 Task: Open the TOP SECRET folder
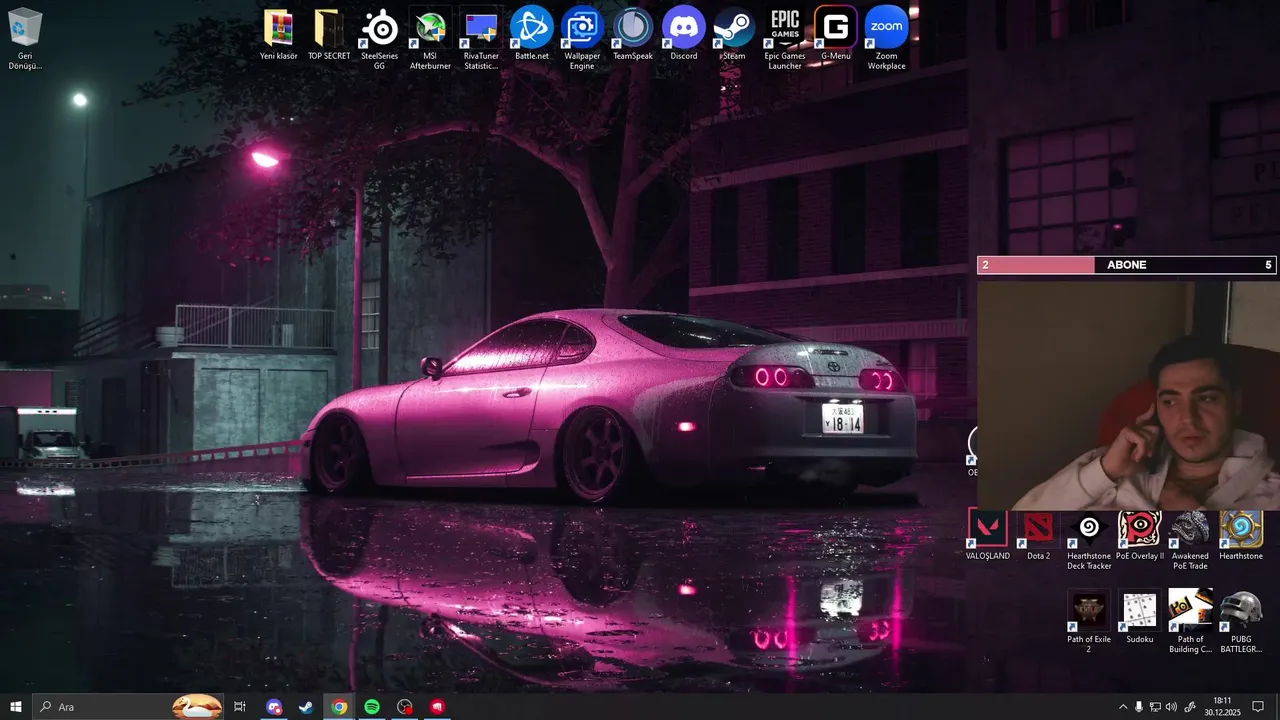[329, 35]
